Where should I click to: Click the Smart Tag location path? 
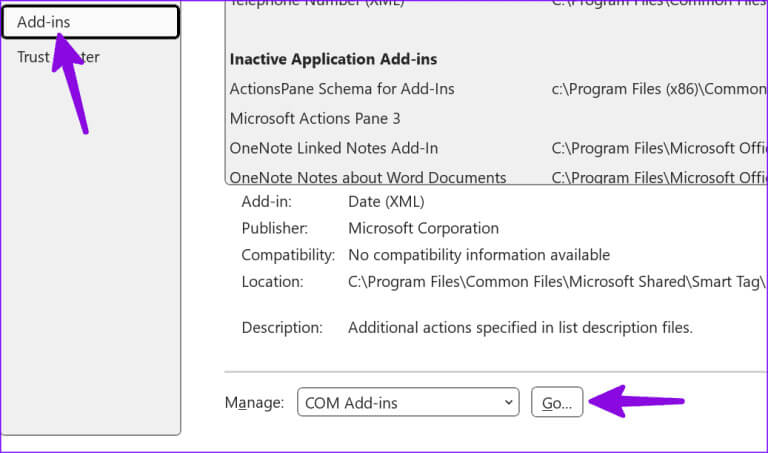(x=557, y=282)
